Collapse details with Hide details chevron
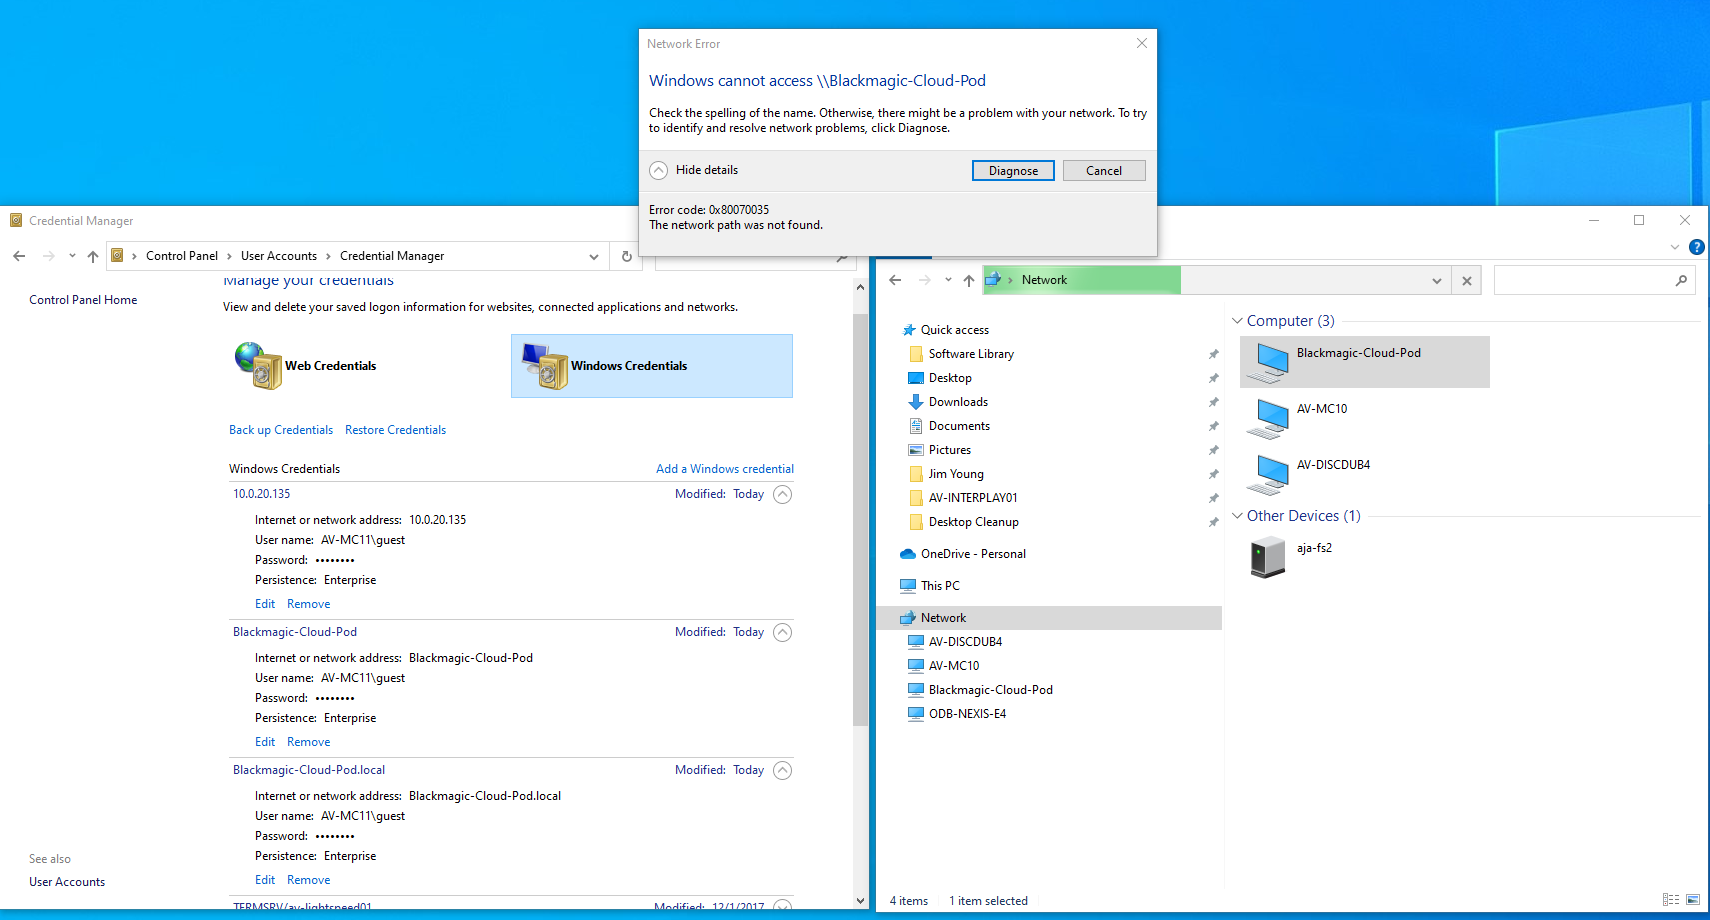Viewport: 1710px width, 920px height. tap(658, 170)
